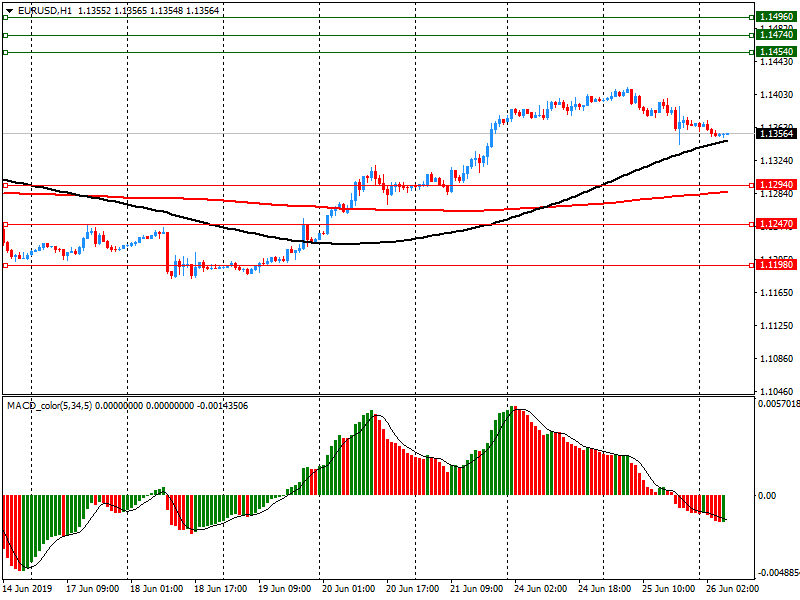Open the EURUSD,H1 chart dropdown triangle
The width and height of the screenshot is (800, 600).
10,11
